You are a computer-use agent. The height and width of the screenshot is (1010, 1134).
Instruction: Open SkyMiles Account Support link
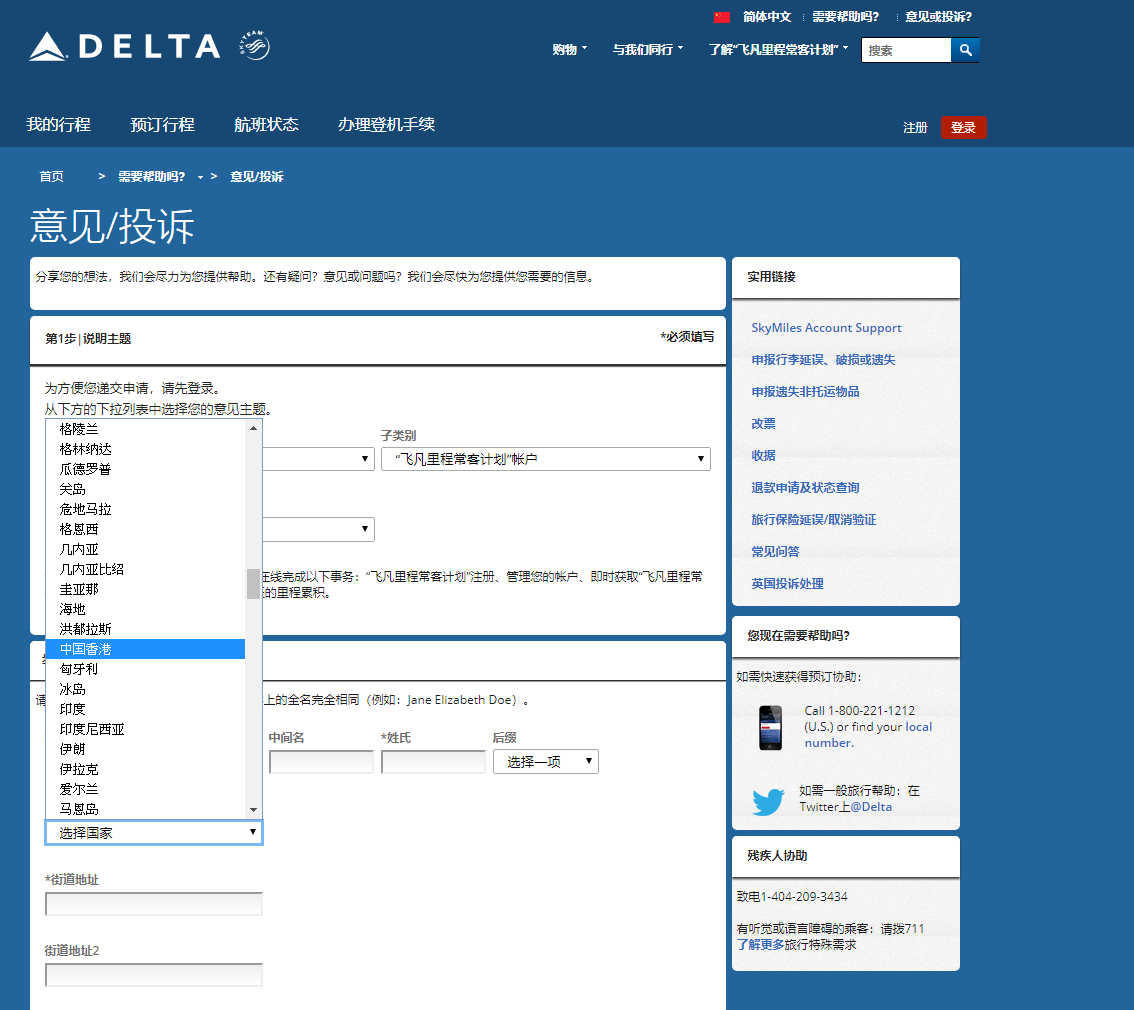point(826,328)
